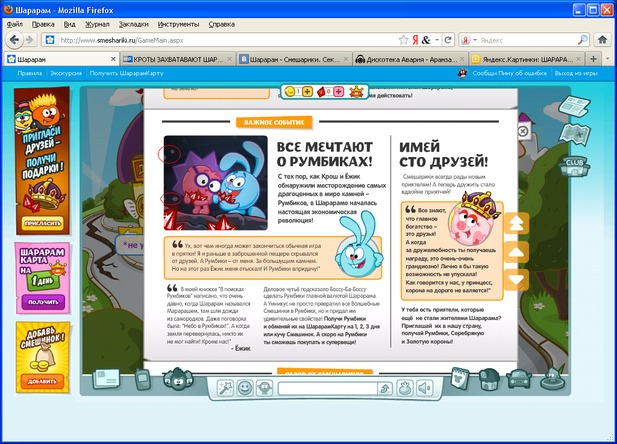Click the ПРИГЛАСИТЬ banner button
The width and height of the screenshot is (617, 444).
pyautogui.click(x=42, y=223)
